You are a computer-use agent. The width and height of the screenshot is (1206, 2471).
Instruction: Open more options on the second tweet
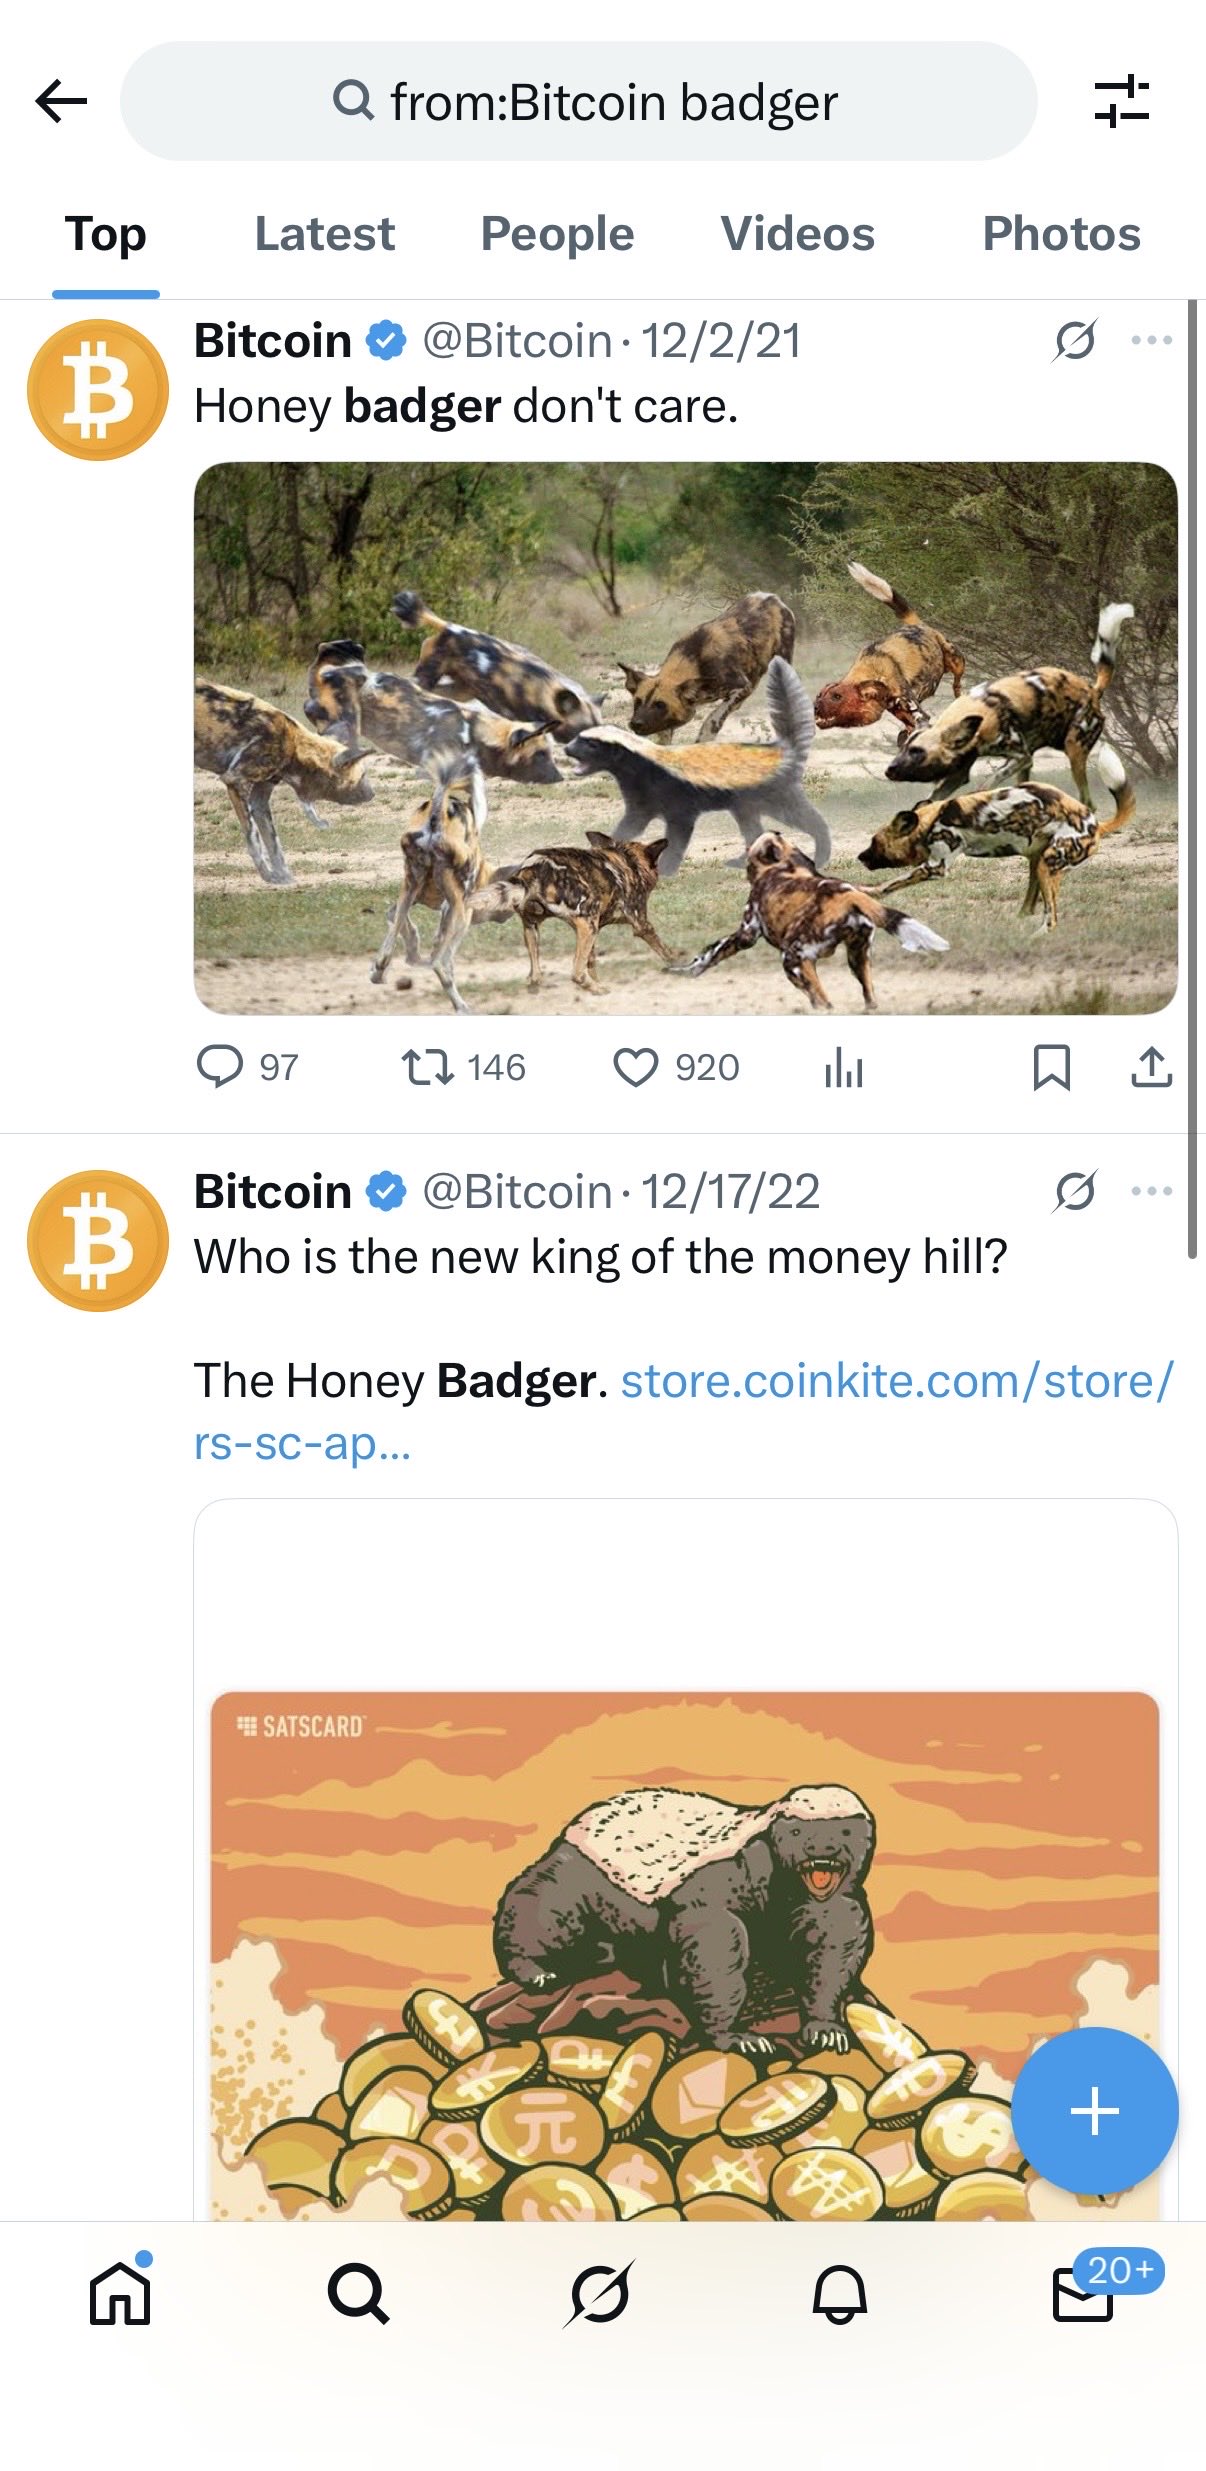tap(1152, 1188)
